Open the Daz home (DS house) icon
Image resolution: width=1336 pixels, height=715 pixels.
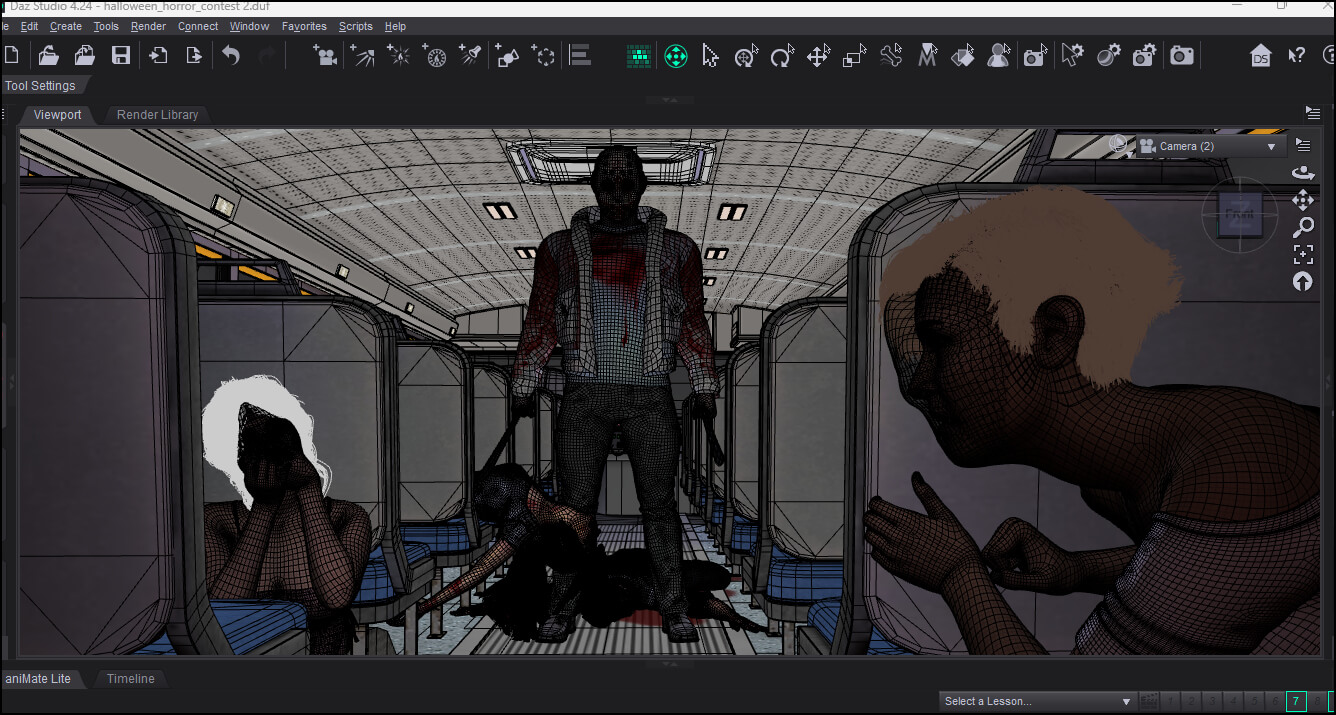click(1261, 55)
